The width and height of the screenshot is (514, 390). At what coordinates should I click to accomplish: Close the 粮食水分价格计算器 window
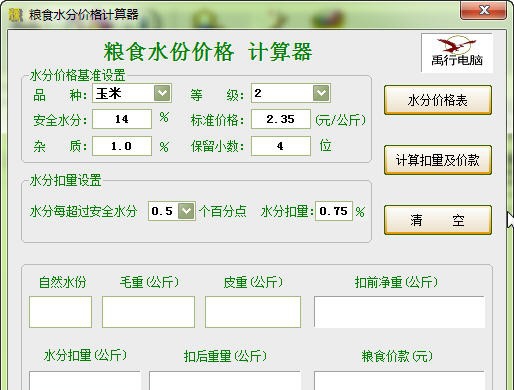coord(484,10)
